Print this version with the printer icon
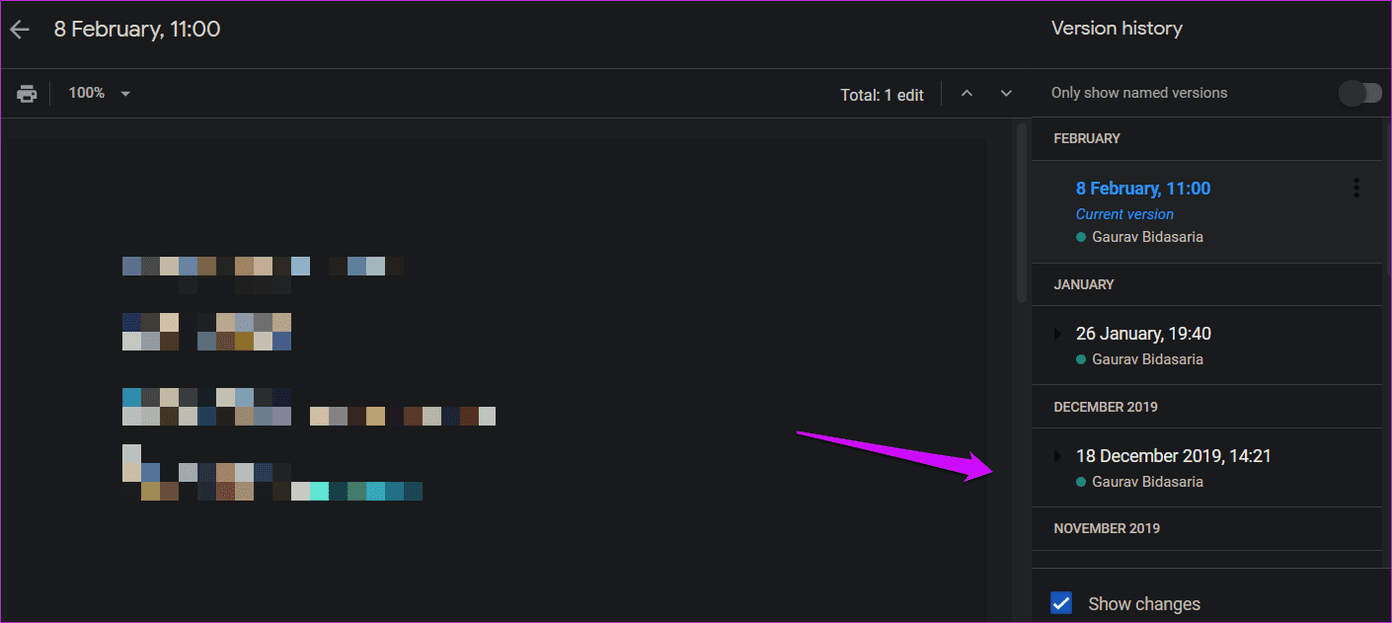Screen dimensions: 1392x623 click(x=27, y=94)
